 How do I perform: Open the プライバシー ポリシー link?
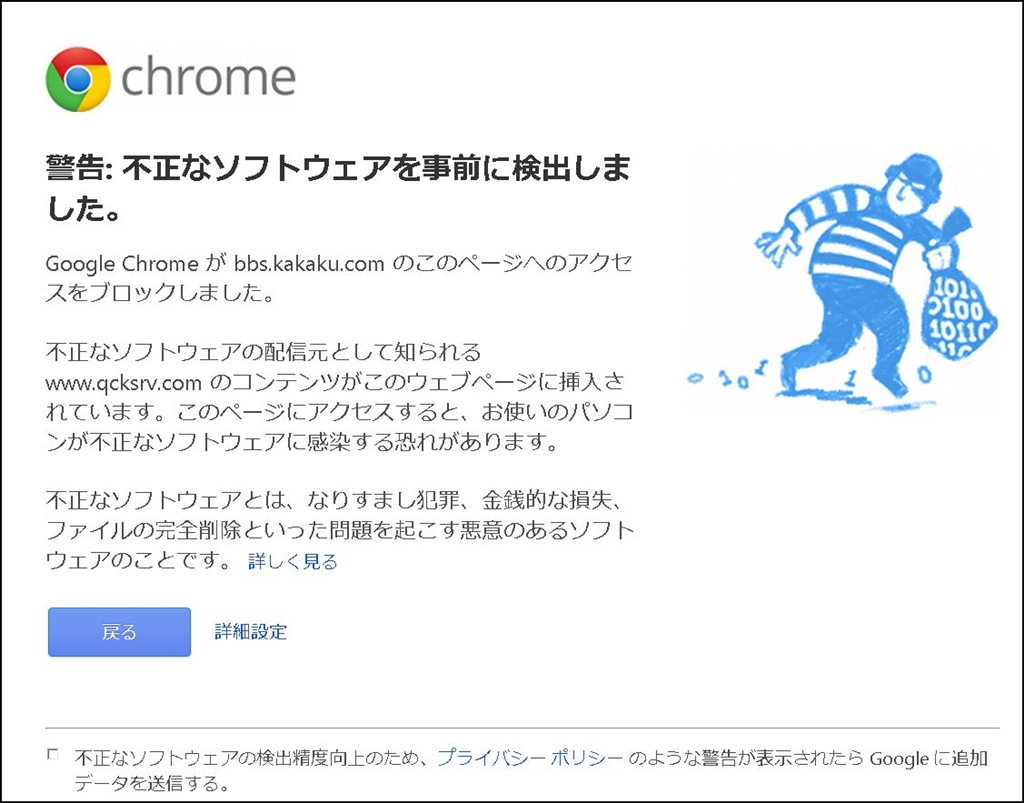tap(530, 758)
